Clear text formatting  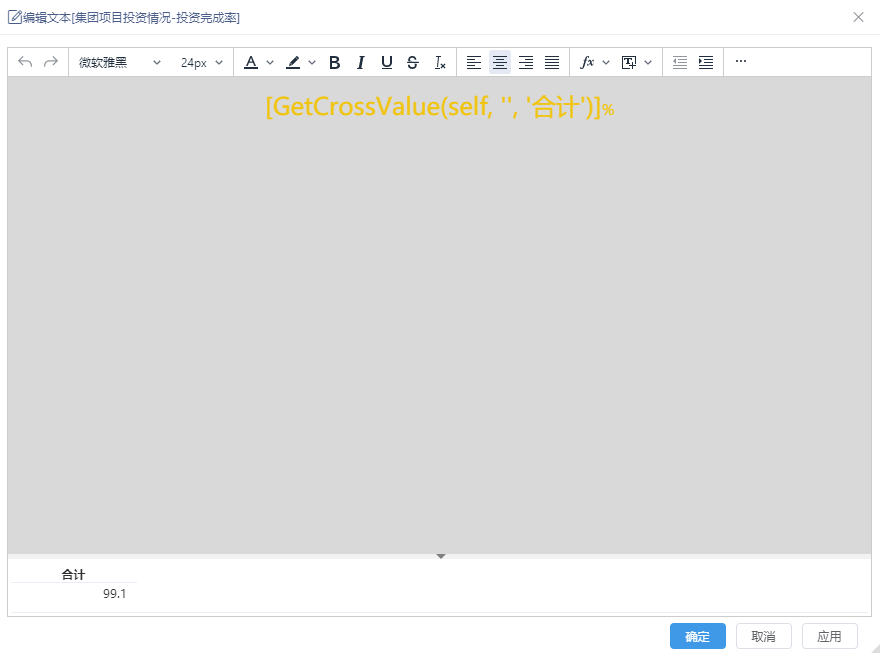point(440,62)
